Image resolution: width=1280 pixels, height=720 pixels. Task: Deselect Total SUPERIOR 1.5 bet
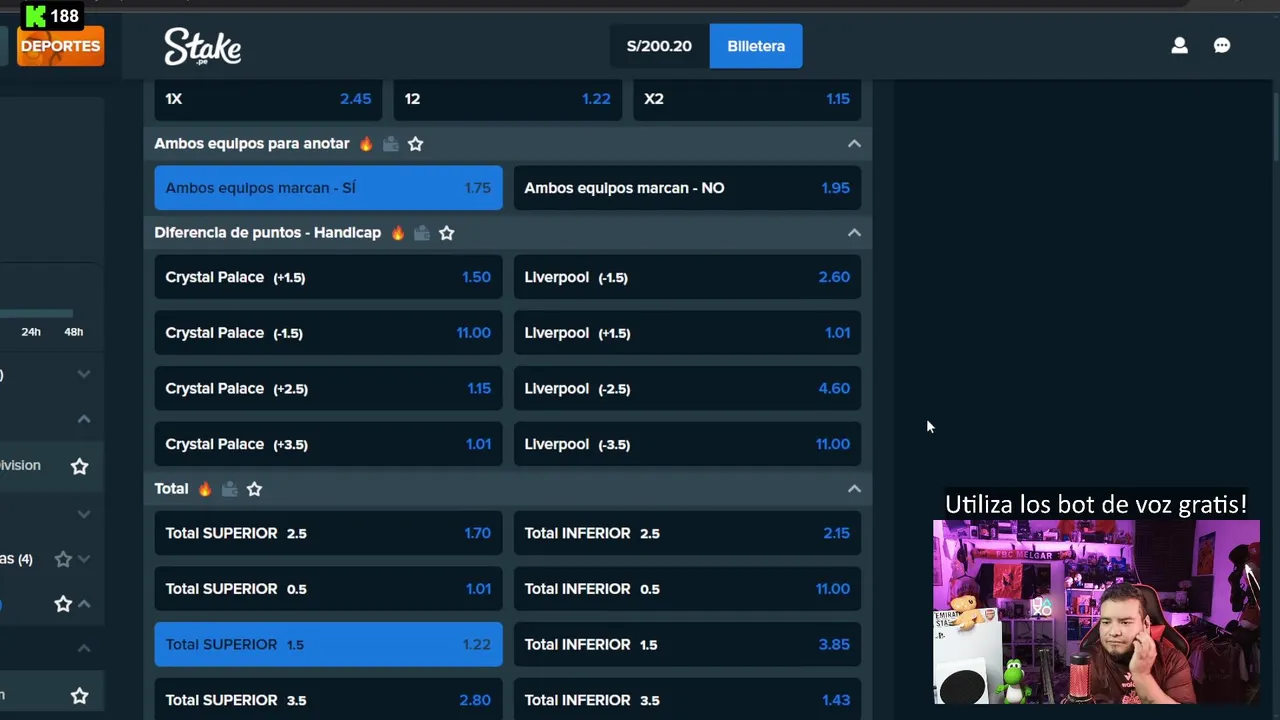(328, 645)
